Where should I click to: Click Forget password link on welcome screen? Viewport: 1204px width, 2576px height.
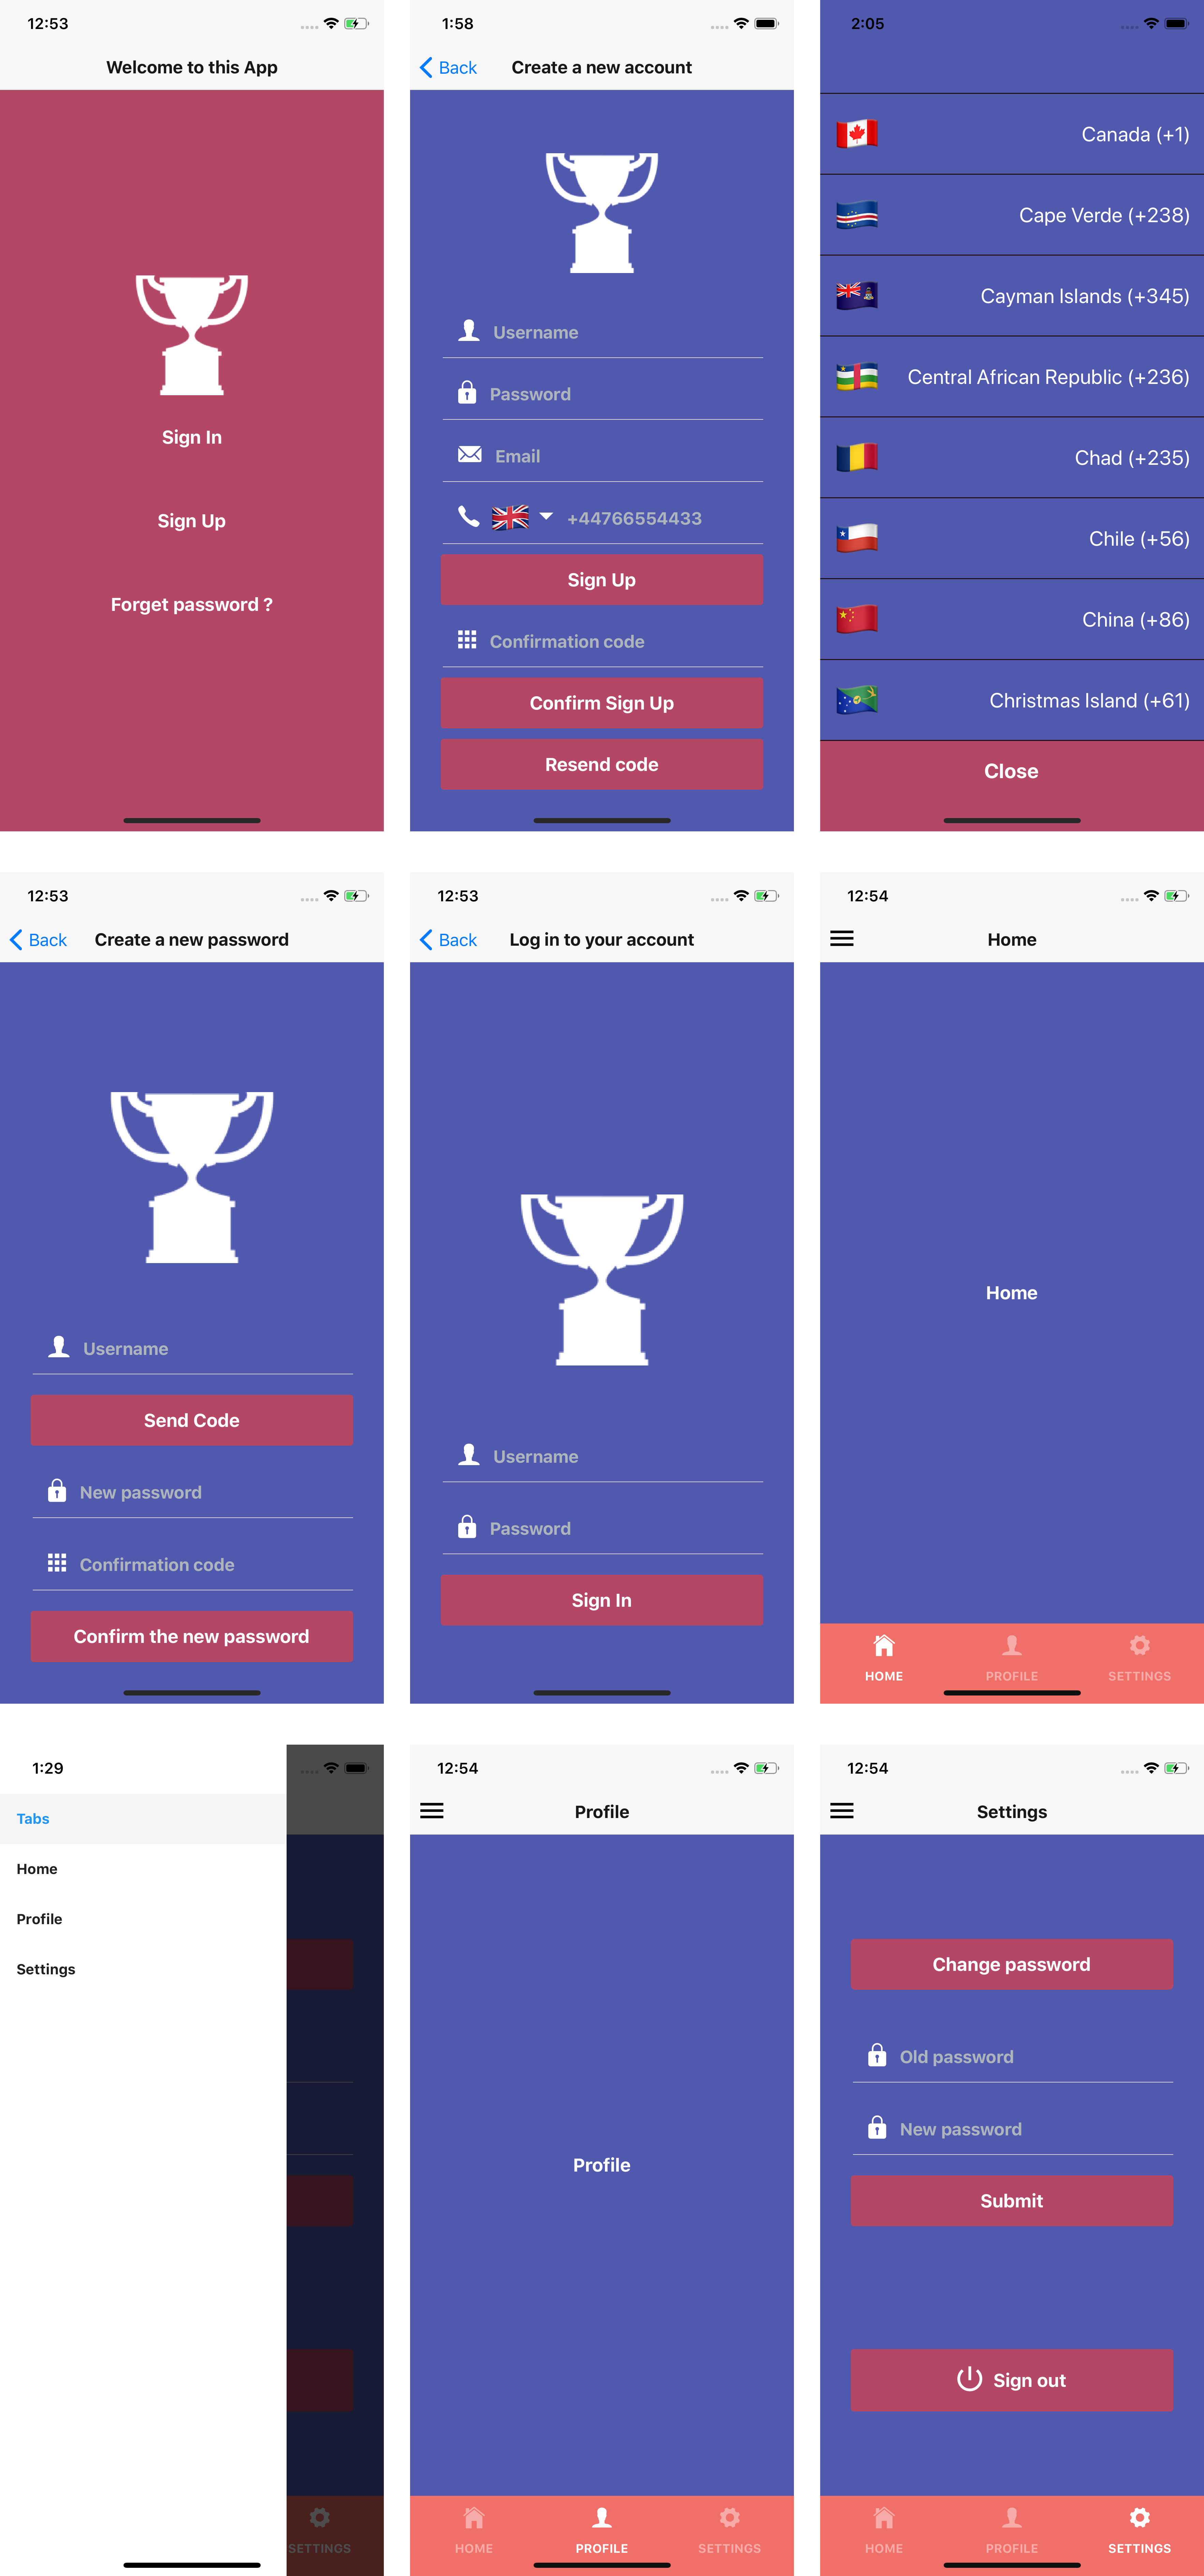tap(190, 603)
